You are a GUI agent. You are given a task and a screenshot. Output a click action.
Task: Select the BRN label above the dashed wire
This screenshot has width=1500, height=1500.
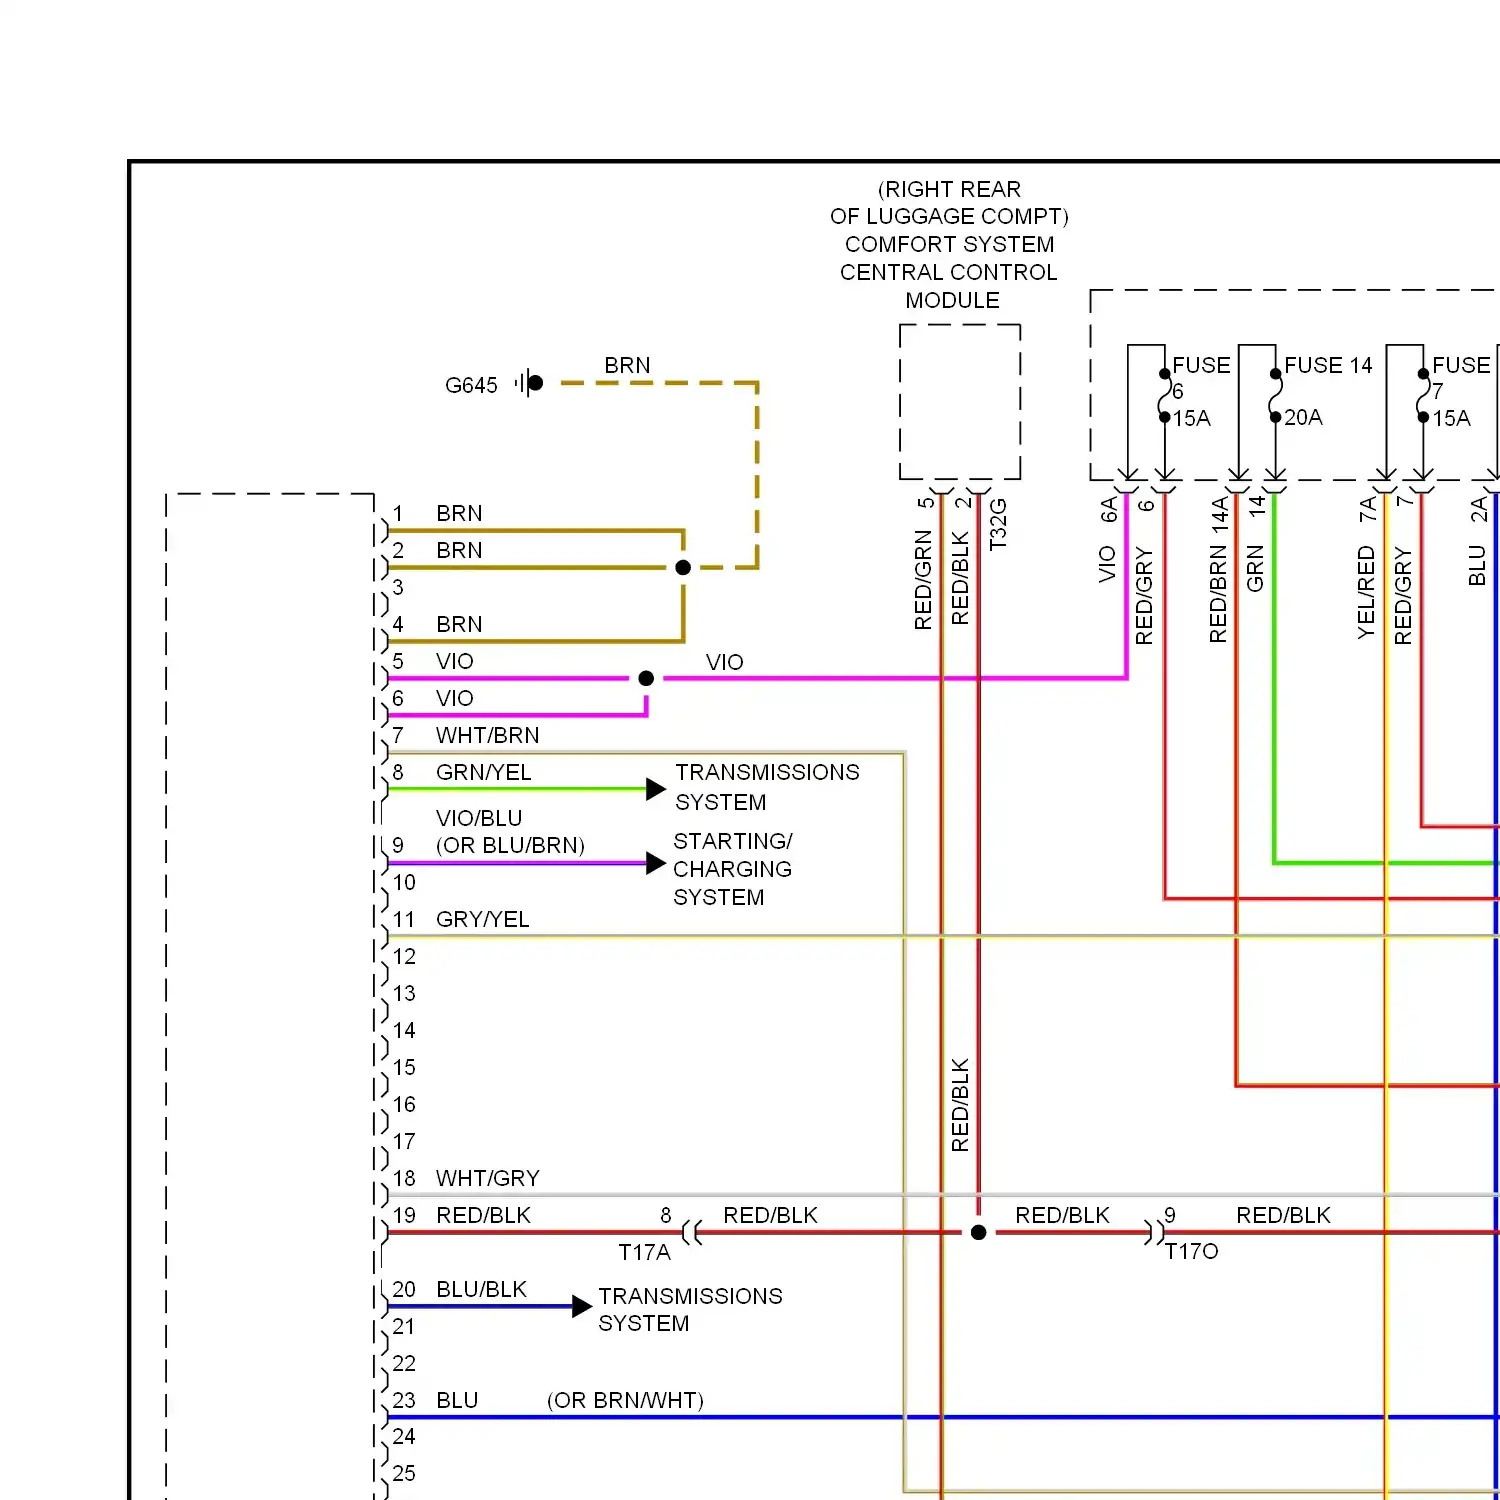627,365
